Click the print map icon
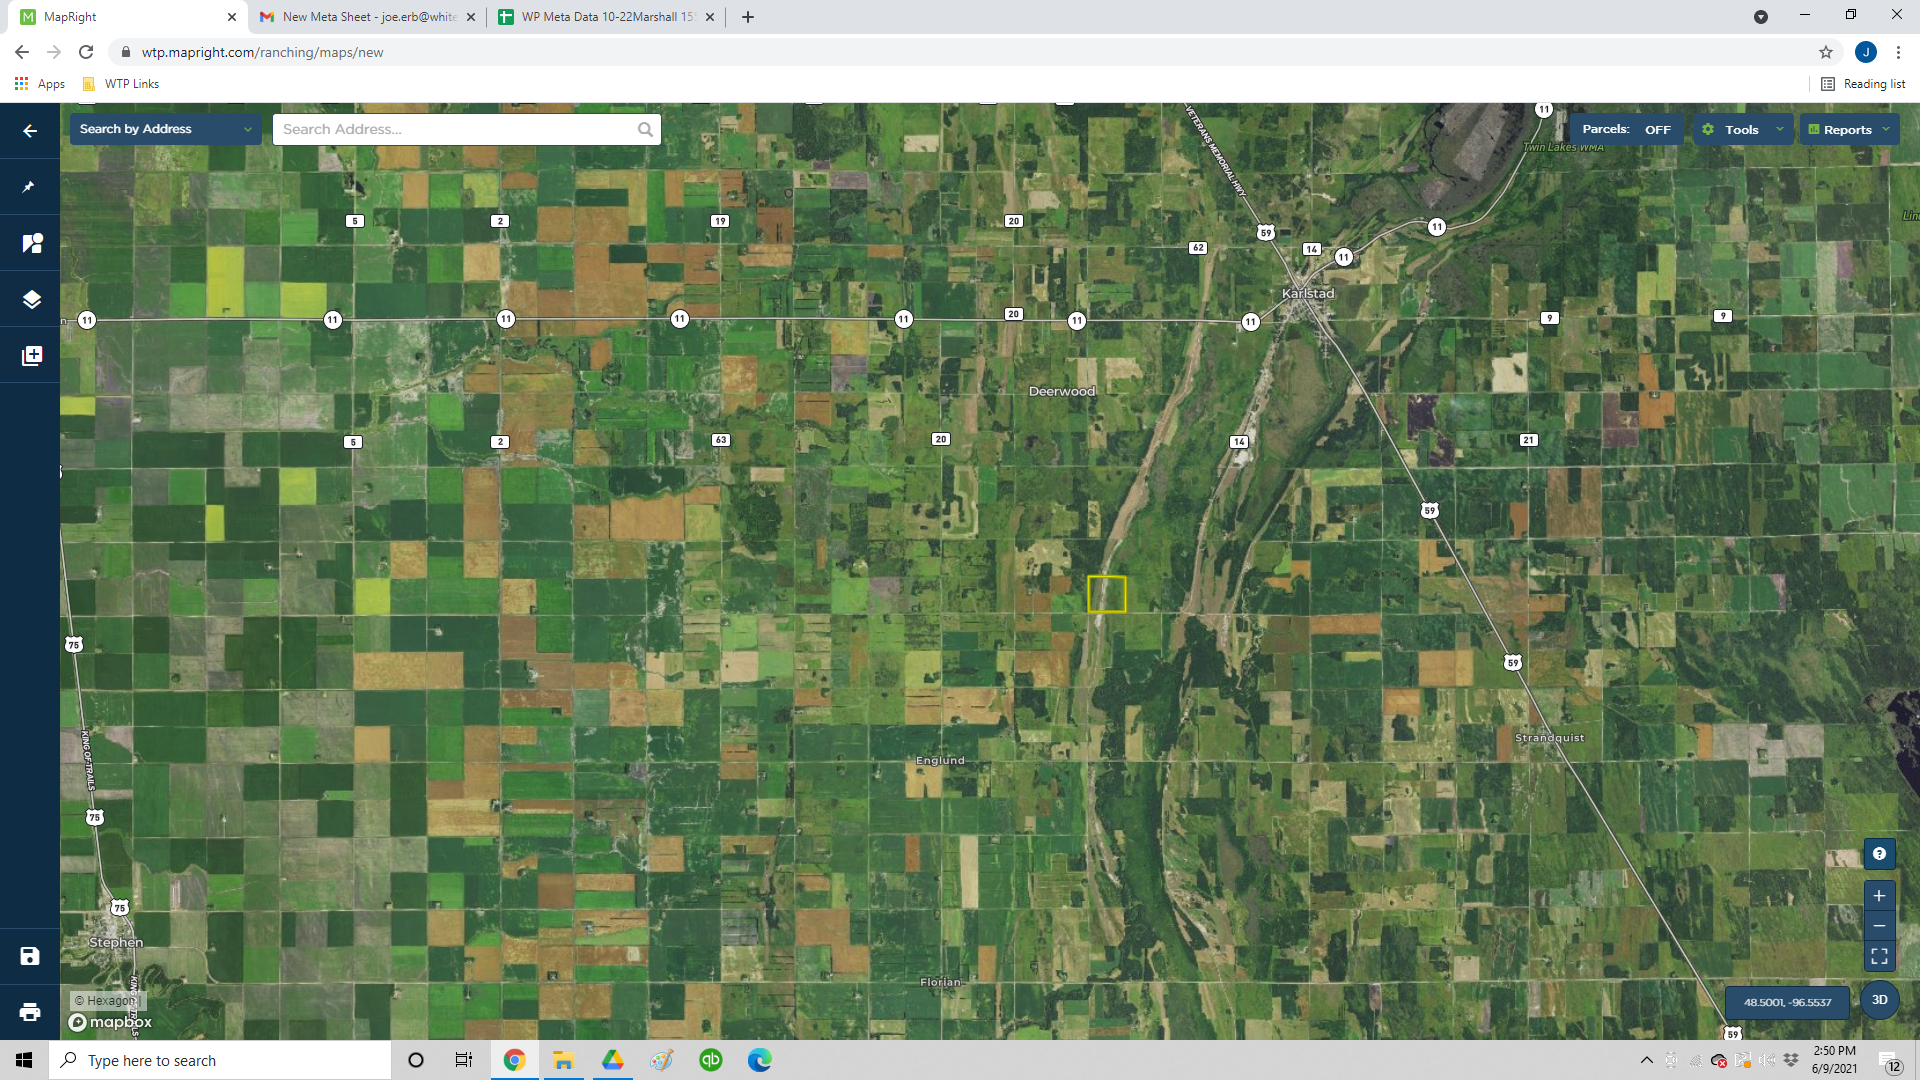Viewport: 1920px width, 1080px height. click(x=30, y=1012)
